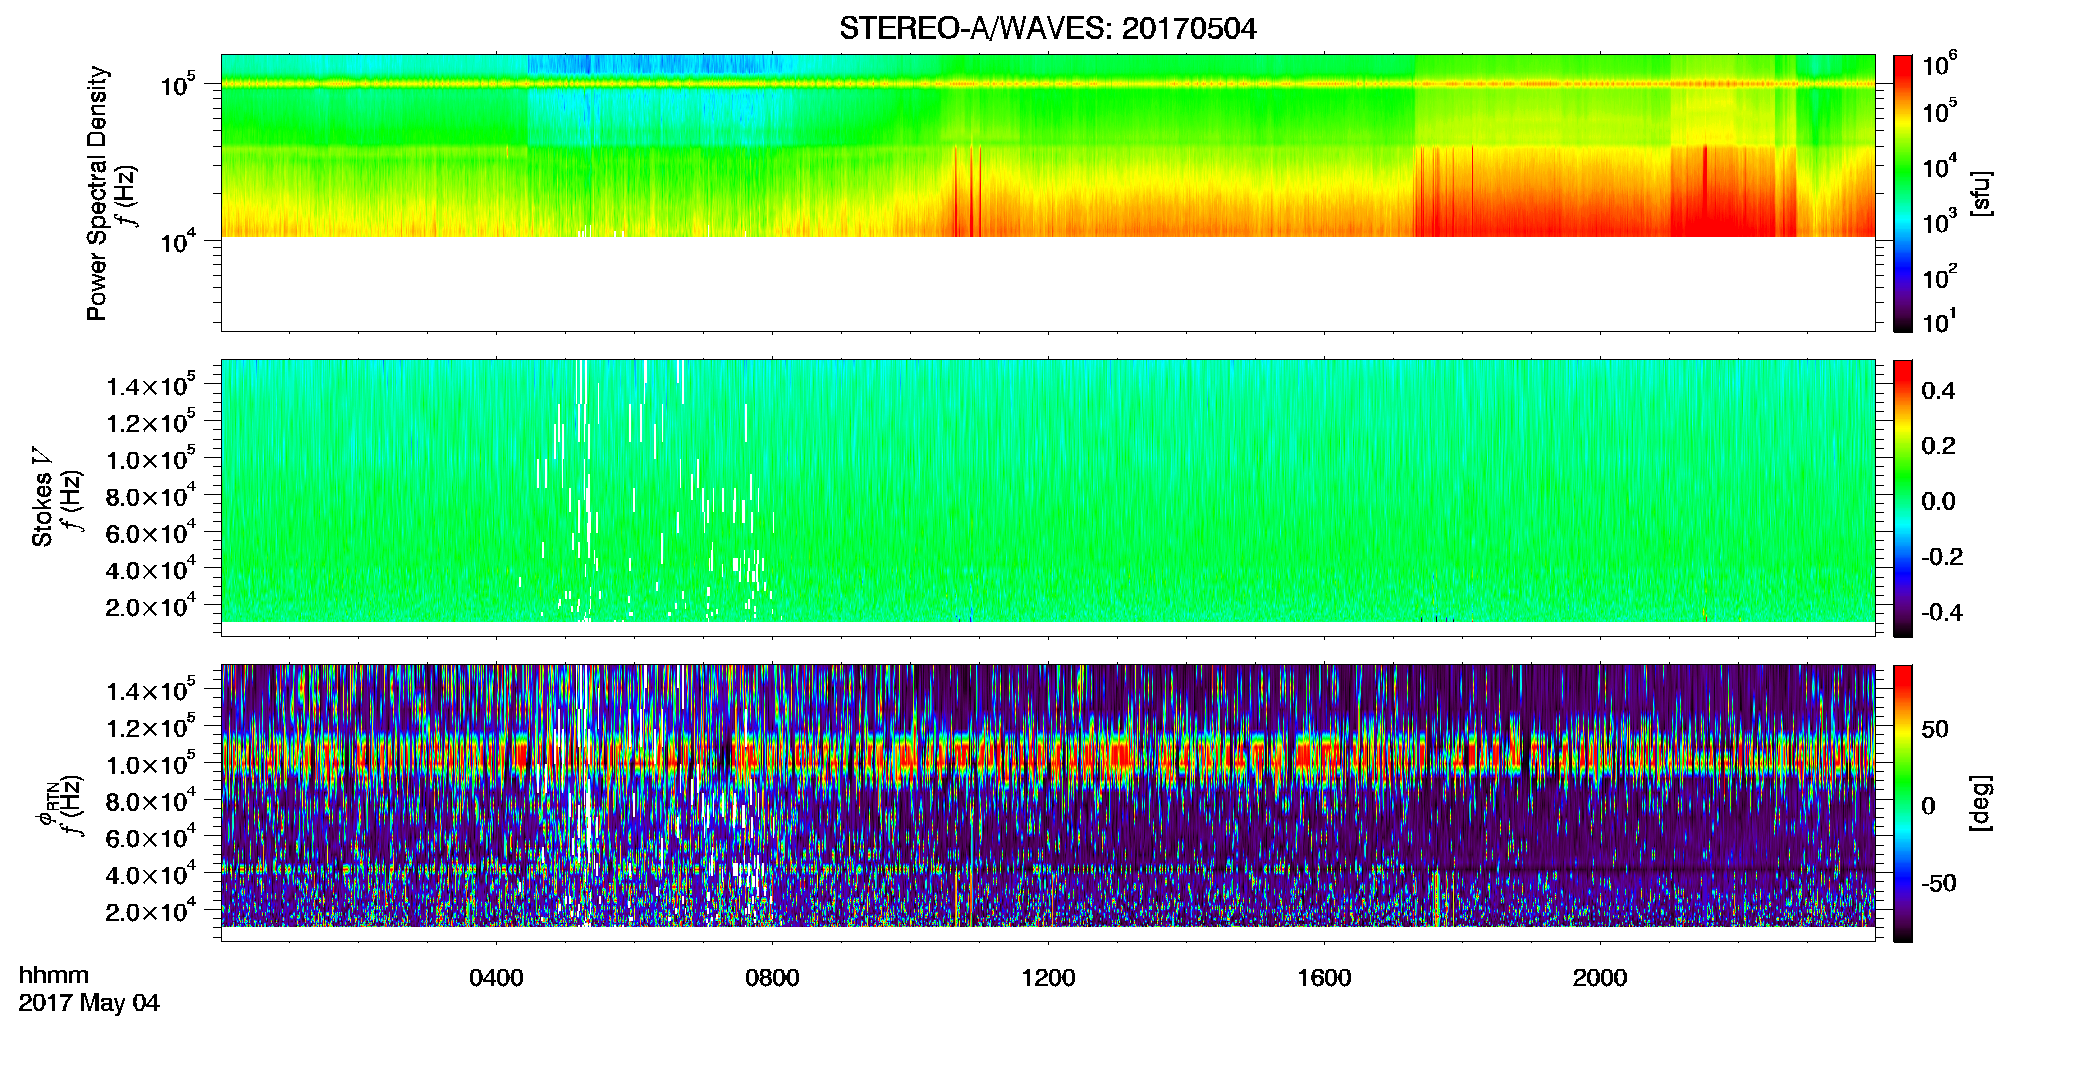Viewport: 2096px width, 1080px height.
Task: Click the φRTN angle colorbar
Action: coord(1903,803)
